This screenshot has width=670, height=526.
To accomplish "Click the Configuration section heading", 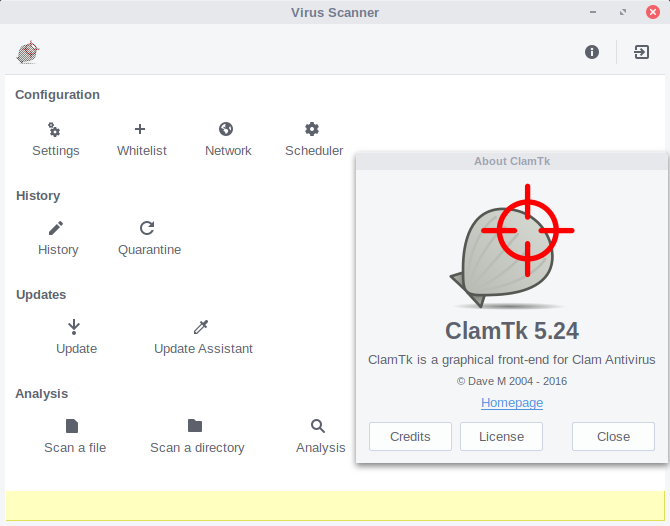I will pos(57,94).
